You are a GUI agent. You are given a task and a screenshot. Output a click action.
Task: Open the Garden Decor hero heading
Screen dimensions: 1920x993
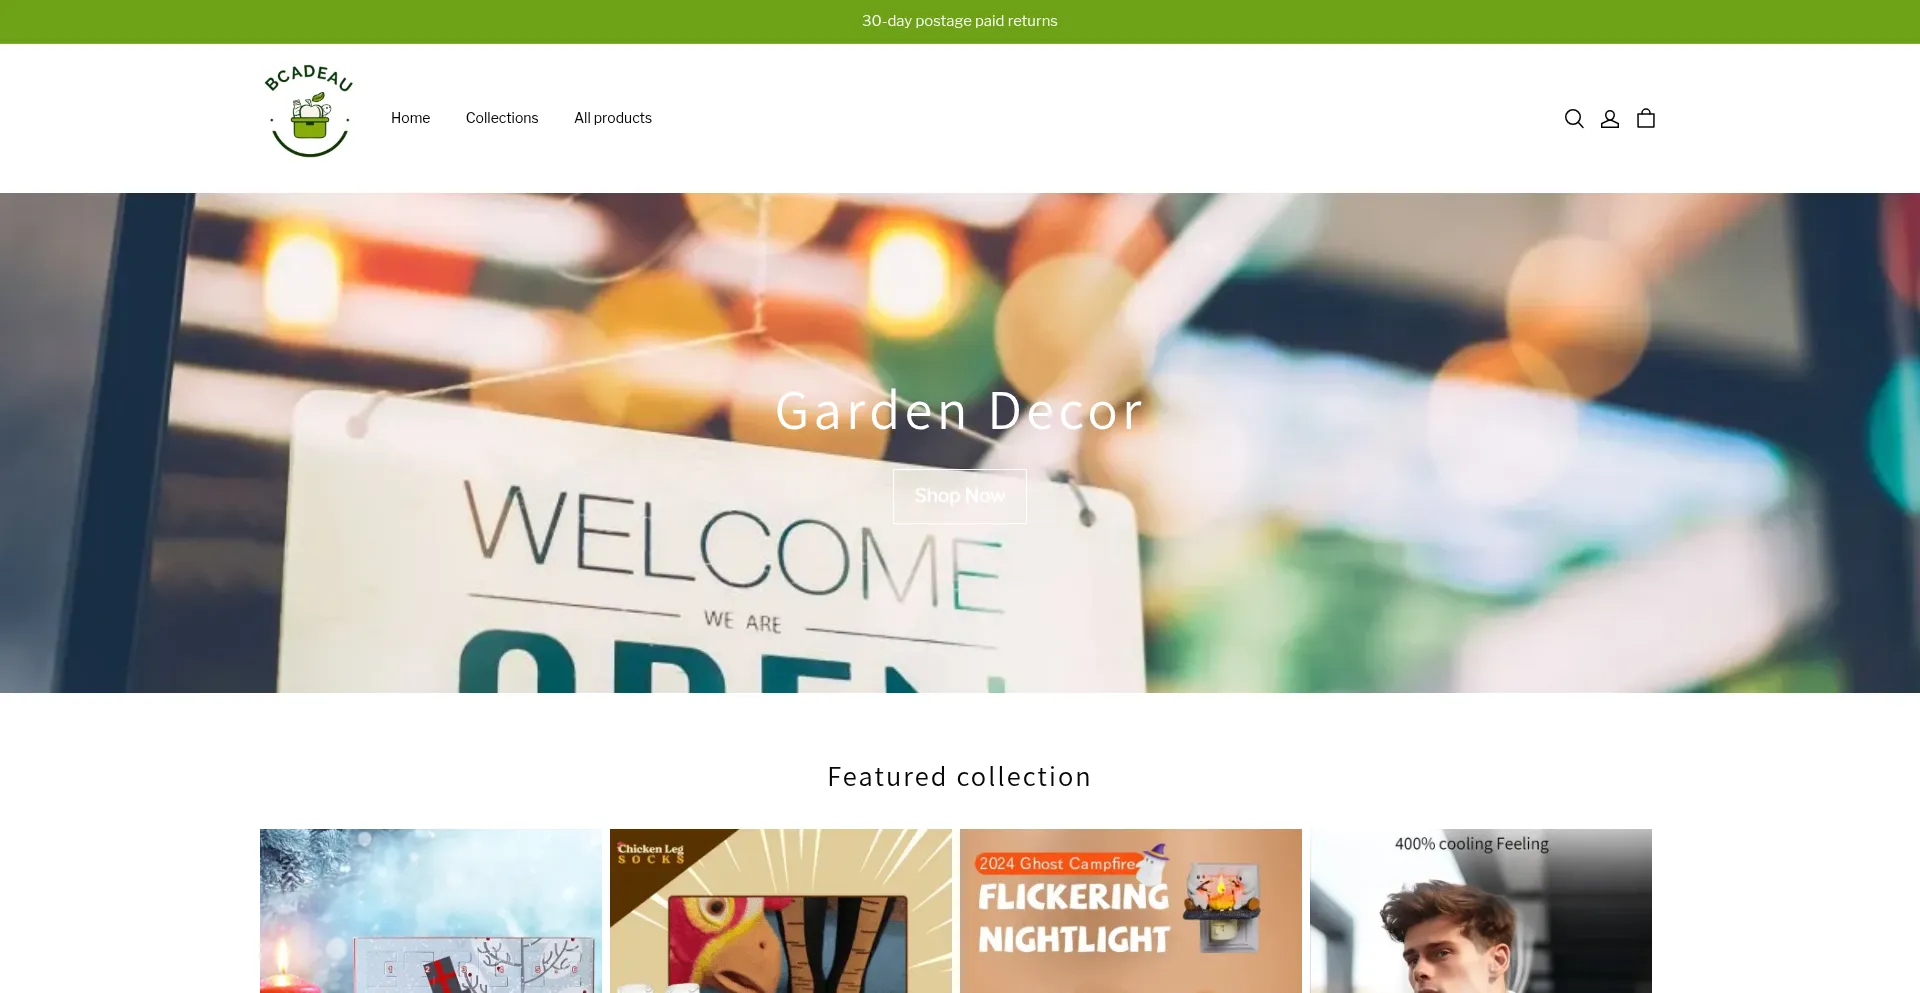960,411
